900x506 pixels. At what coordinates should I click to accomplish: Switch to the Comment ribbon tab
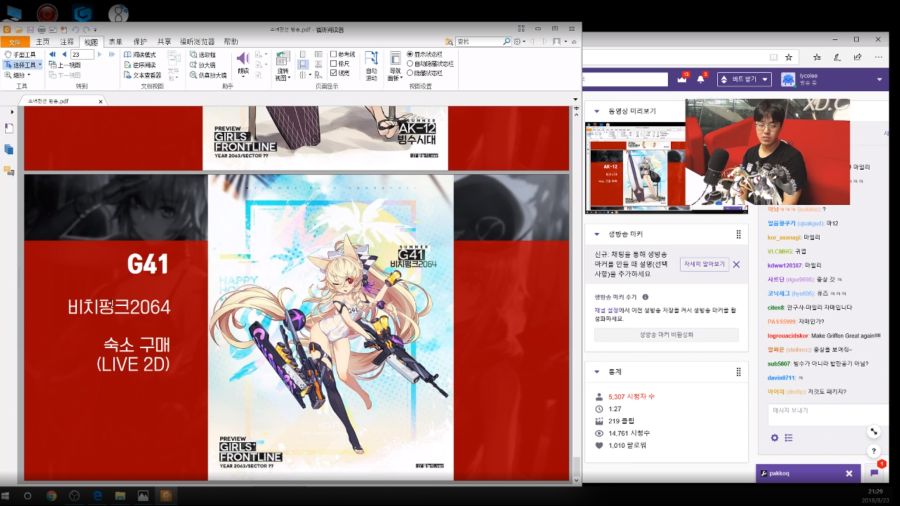point(67,42)
